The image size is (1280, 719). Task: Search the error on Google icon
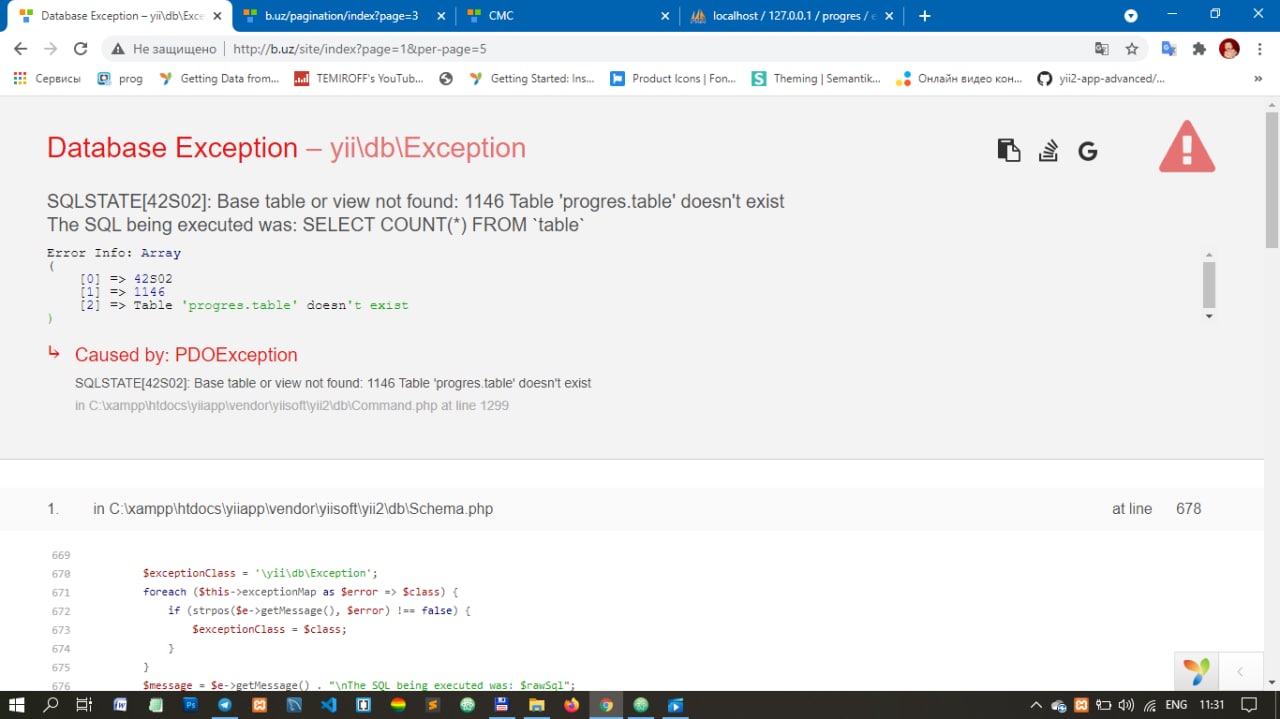pyautogui.click(x=1088, y=151)
